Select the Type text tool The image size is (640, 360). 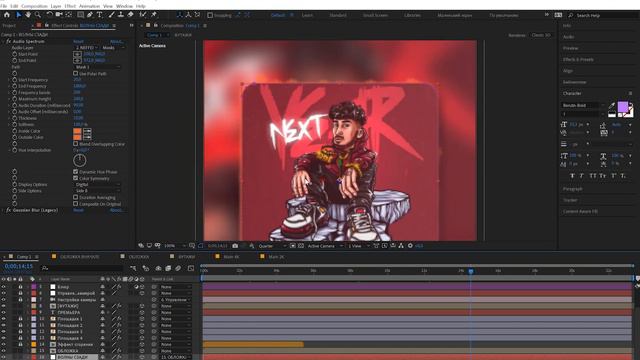pyautogui.click(x=100, y=15)
